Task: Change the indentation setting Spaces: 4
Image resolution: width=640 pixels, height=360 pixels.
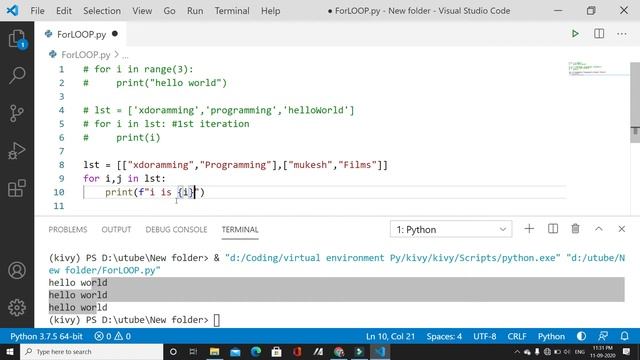Action: point(444,336)
